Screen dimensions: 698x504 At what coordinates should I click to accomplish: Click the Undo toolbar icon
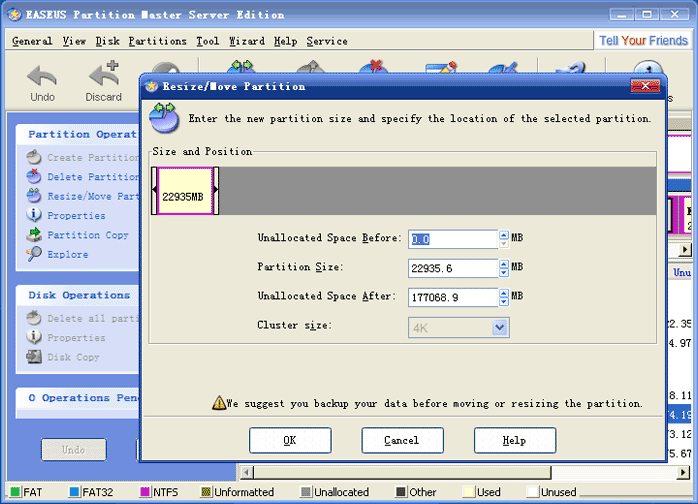click(42, 76)
